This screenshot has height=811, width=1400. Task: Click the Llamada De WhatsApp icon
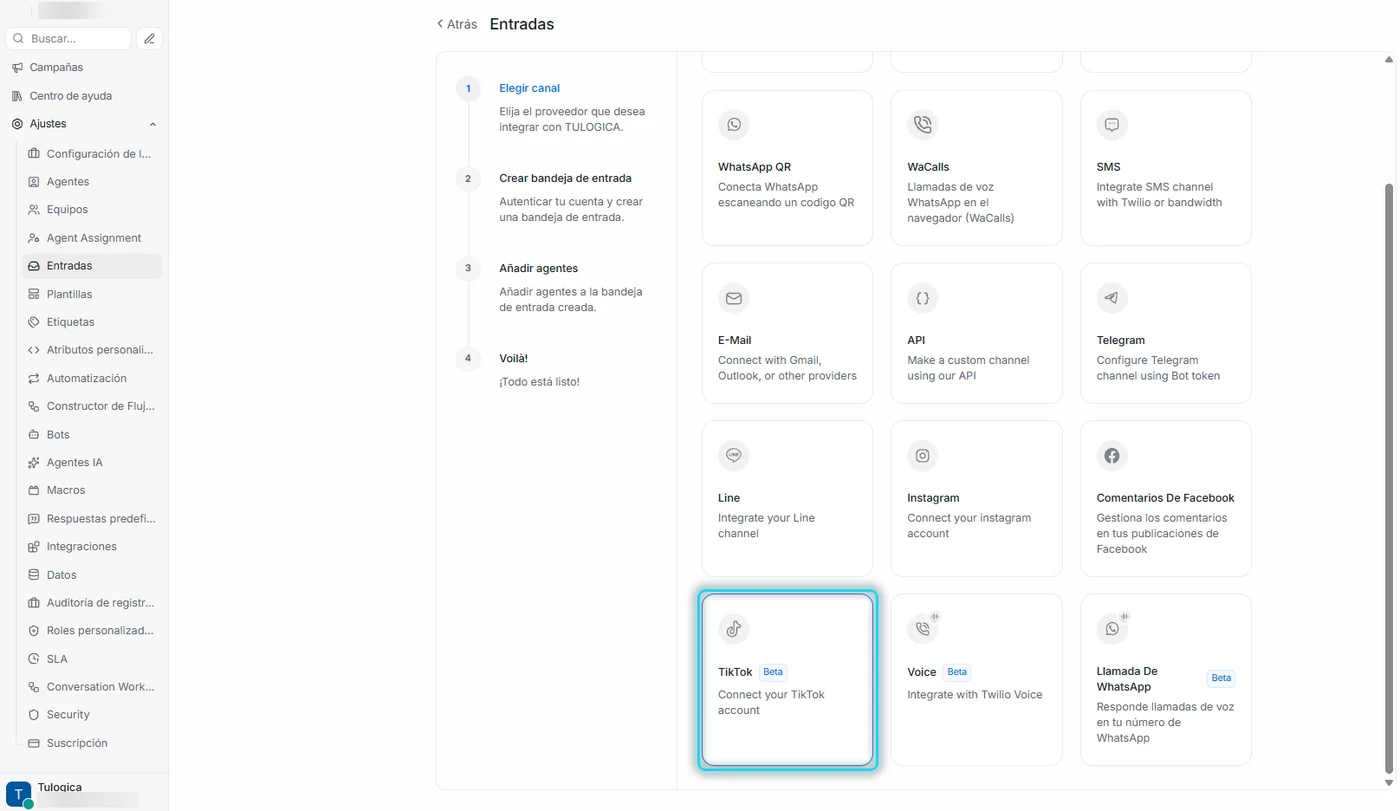coord(1112,629)
